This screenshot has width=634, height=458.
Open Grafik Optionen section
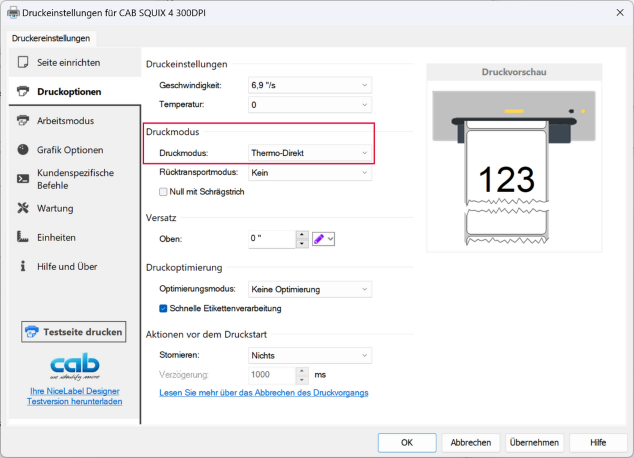[75, 150]
